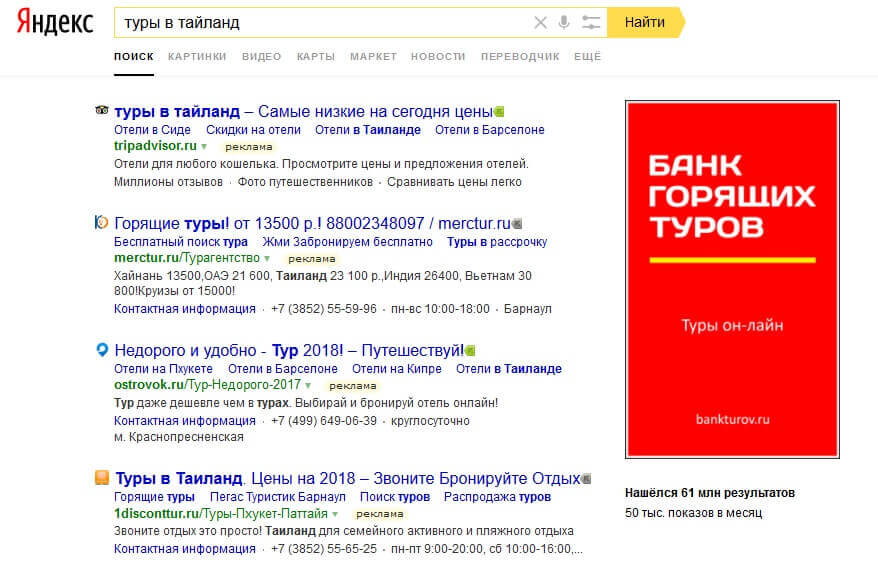Switch to the ВИДЕО tab

(261, 57)
